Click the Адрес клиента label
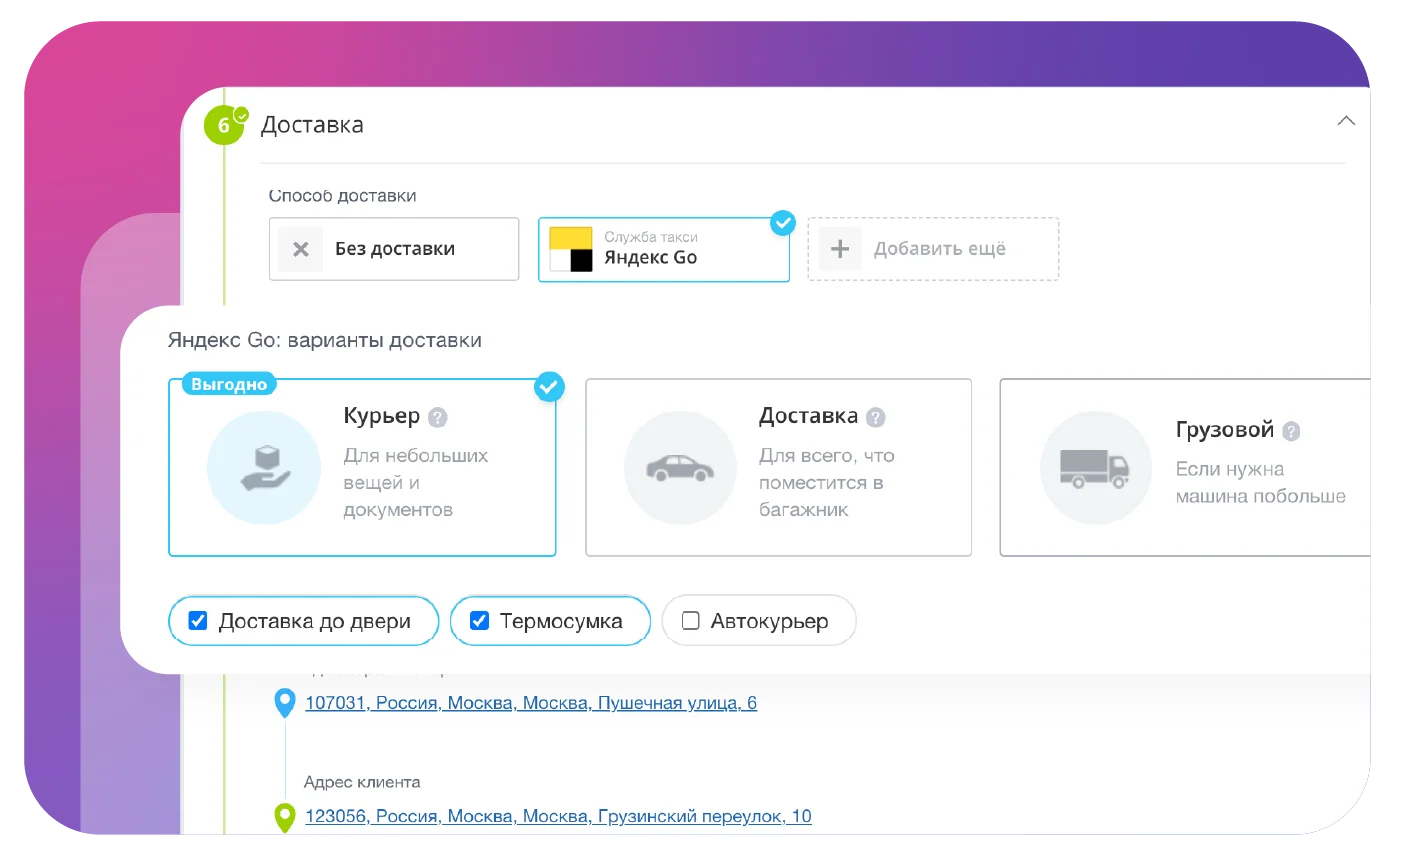This screenshot has width=1401, height=851. point(362,782)
